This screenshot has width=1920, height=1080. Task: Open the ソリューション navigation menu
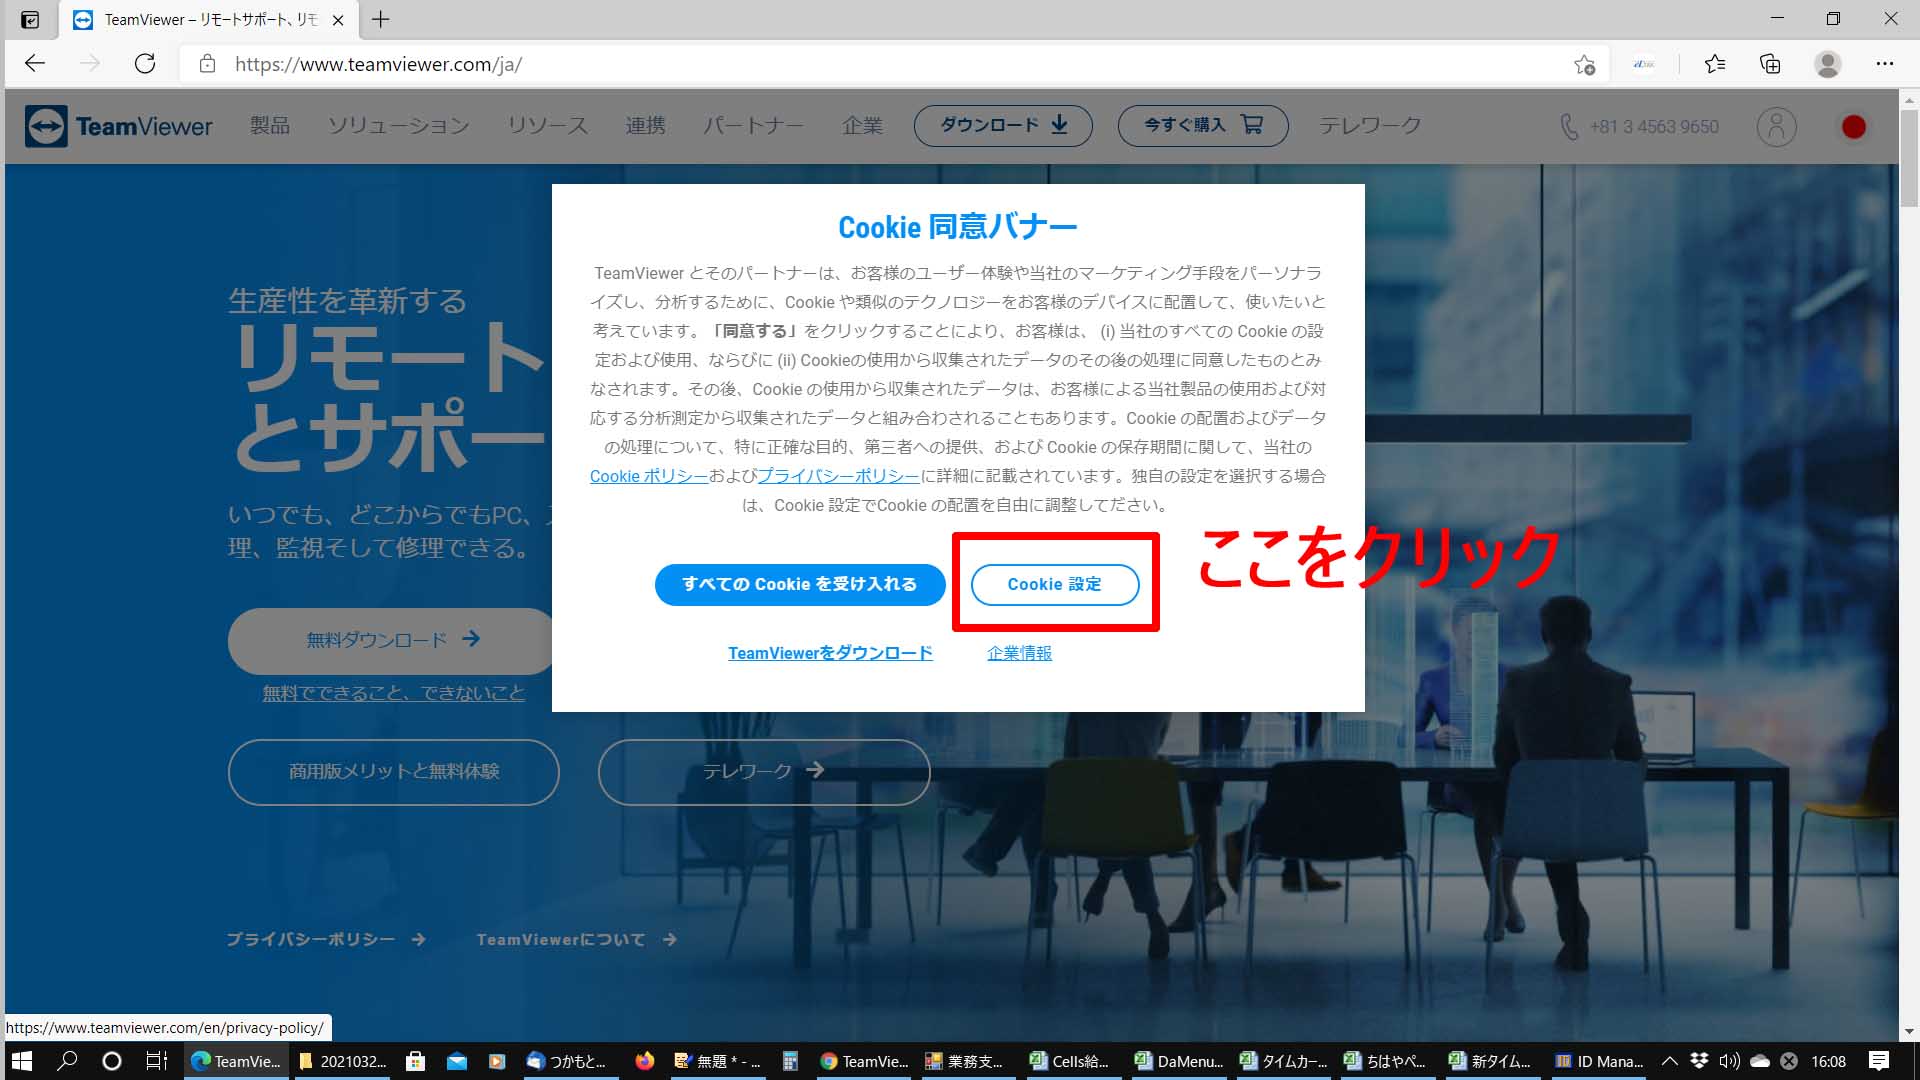coord(398,126)
